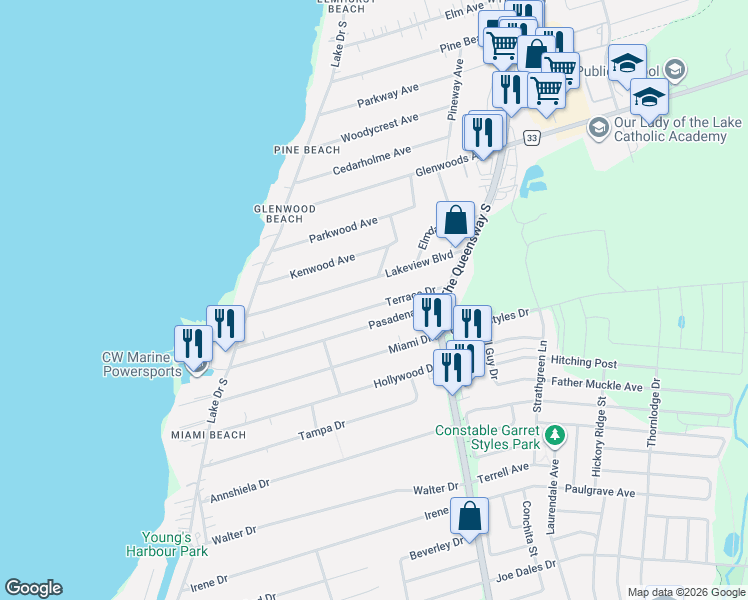Click the Beverley Dr label
748x600 pixels.
click(437, 548)
